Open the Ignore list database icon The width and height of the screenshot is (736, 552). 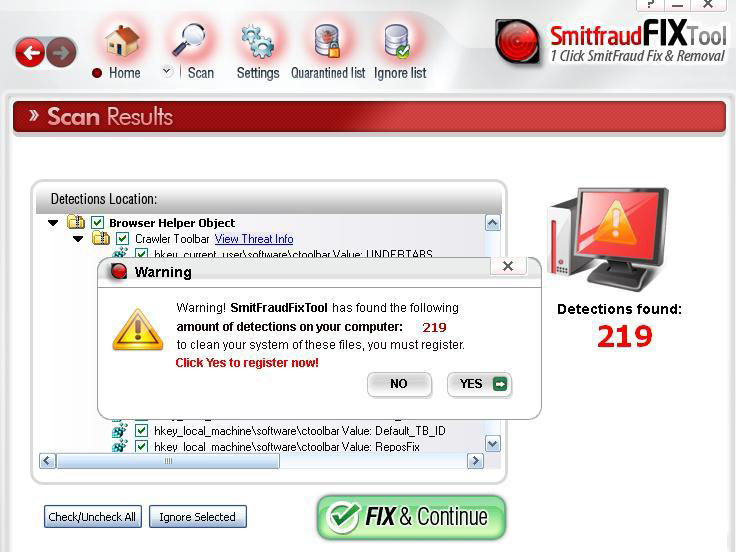pyautogui.click(x=397, y=41)
